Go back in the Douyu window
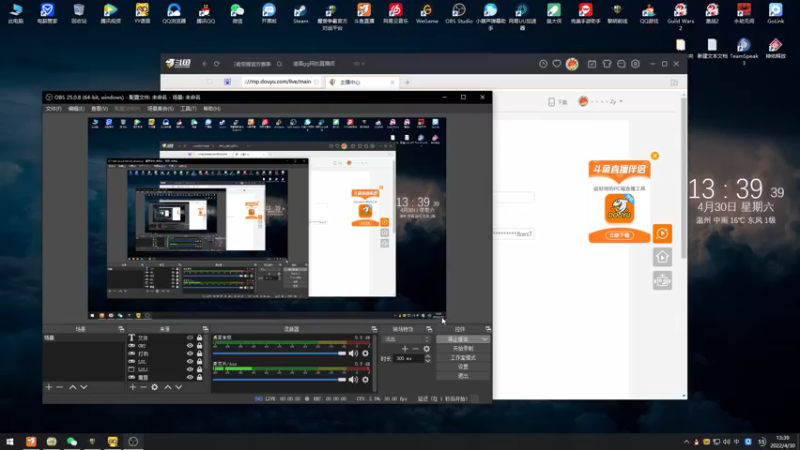This screenshot has width=800, height=450. pos(205,64)
